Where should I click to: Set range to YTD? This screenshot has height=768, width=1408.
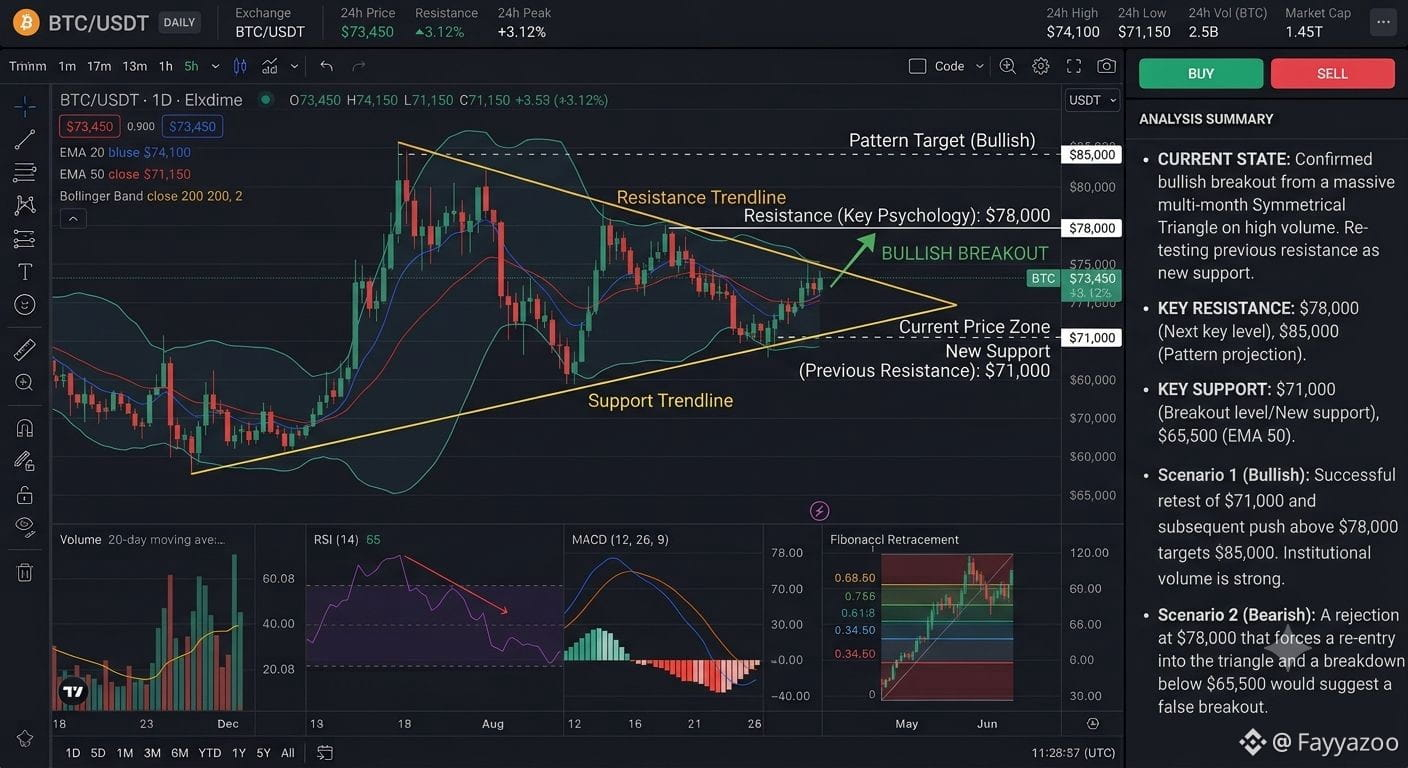(x=210, y=752)
